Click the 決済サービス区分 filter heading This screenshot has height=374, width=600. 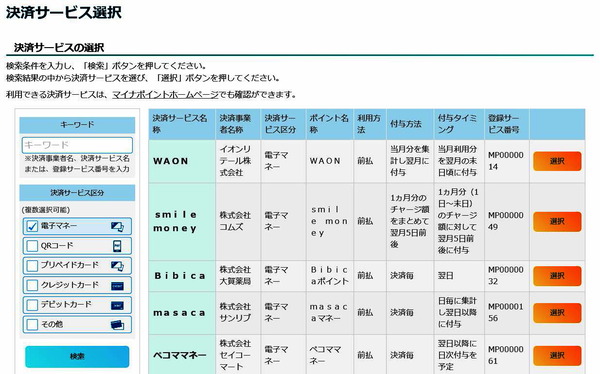point(77,193)
